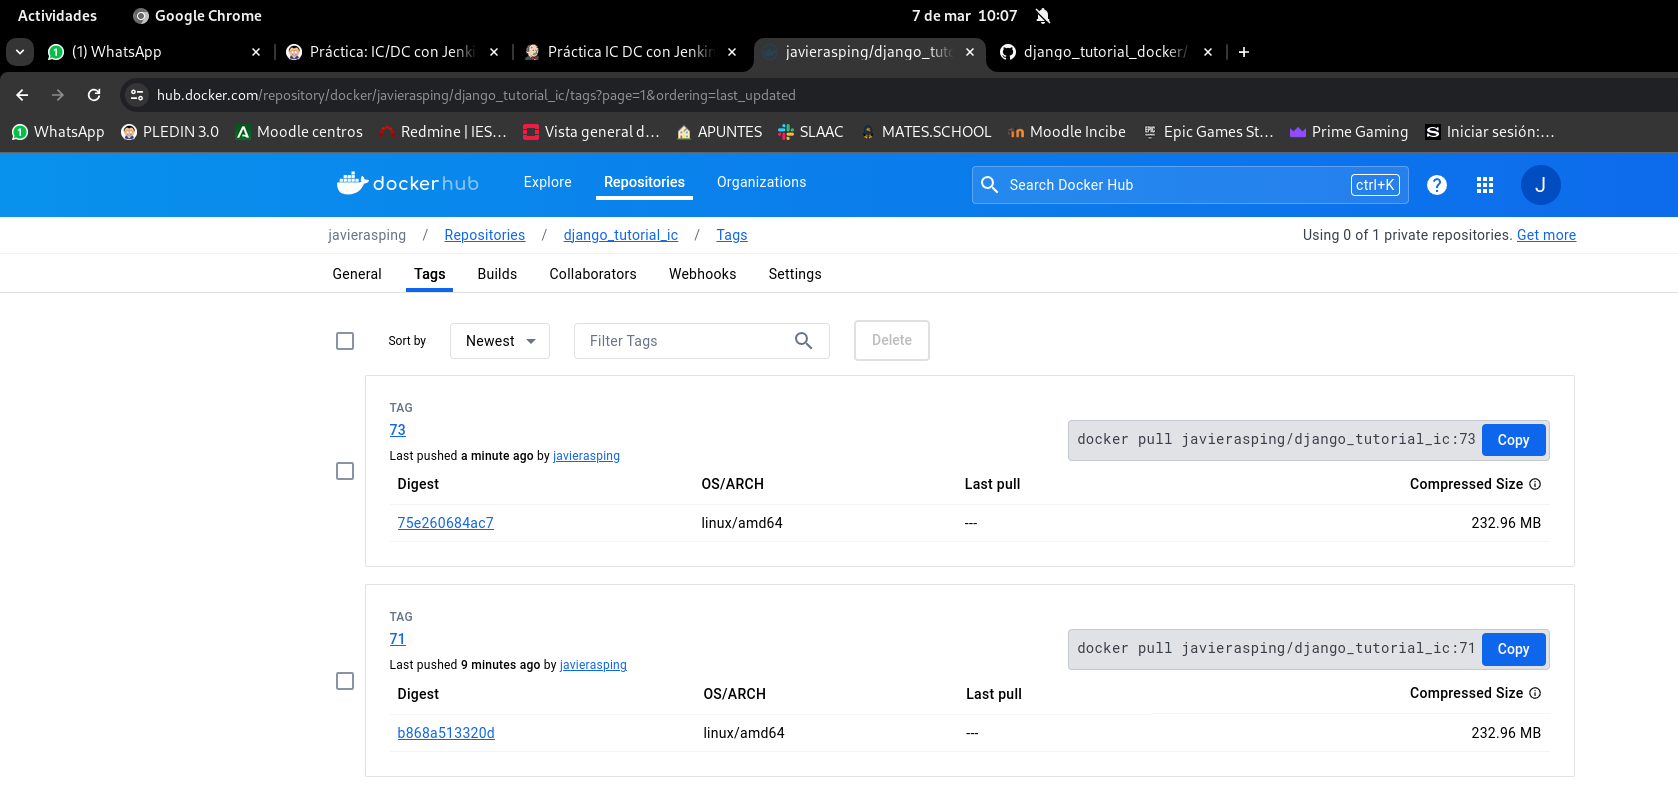1678x800 pixels.
Task: Click the browser forward arrow
Action: [58, 95]
